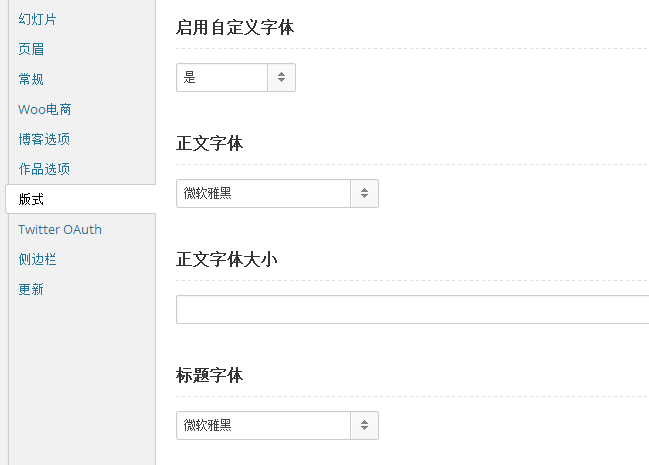The image size is (649, 465).
Task: Go to 常规 settings
Action: coord(31,79)
